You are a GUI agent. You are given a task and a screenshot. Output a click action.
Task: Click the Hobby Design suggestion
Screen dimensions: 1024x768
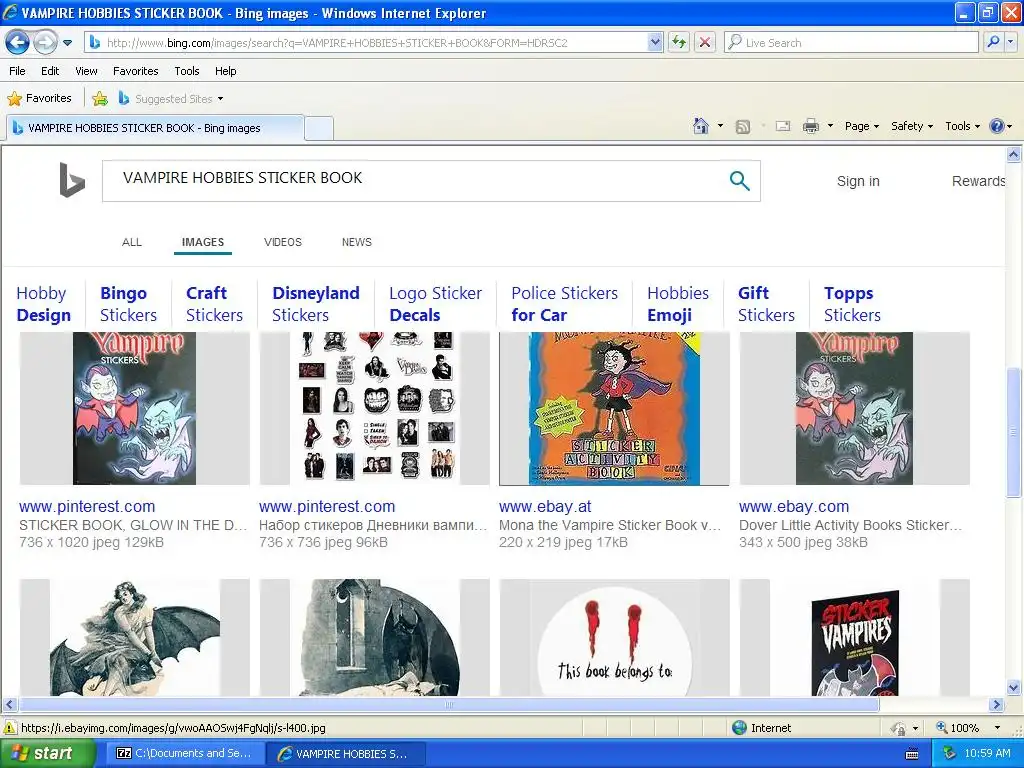[x=43, y=304]
